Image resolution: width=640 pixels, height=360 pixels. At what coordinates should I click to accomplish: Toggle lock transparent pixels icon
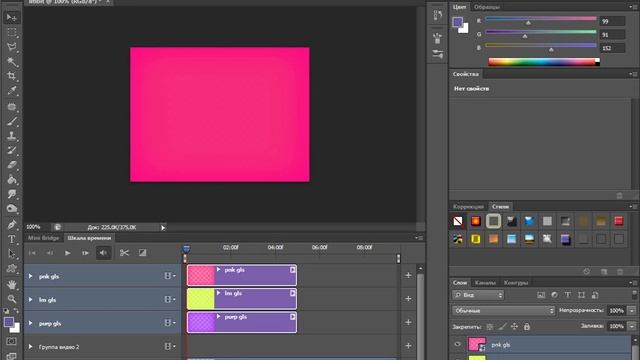click(x=490, y=327)
